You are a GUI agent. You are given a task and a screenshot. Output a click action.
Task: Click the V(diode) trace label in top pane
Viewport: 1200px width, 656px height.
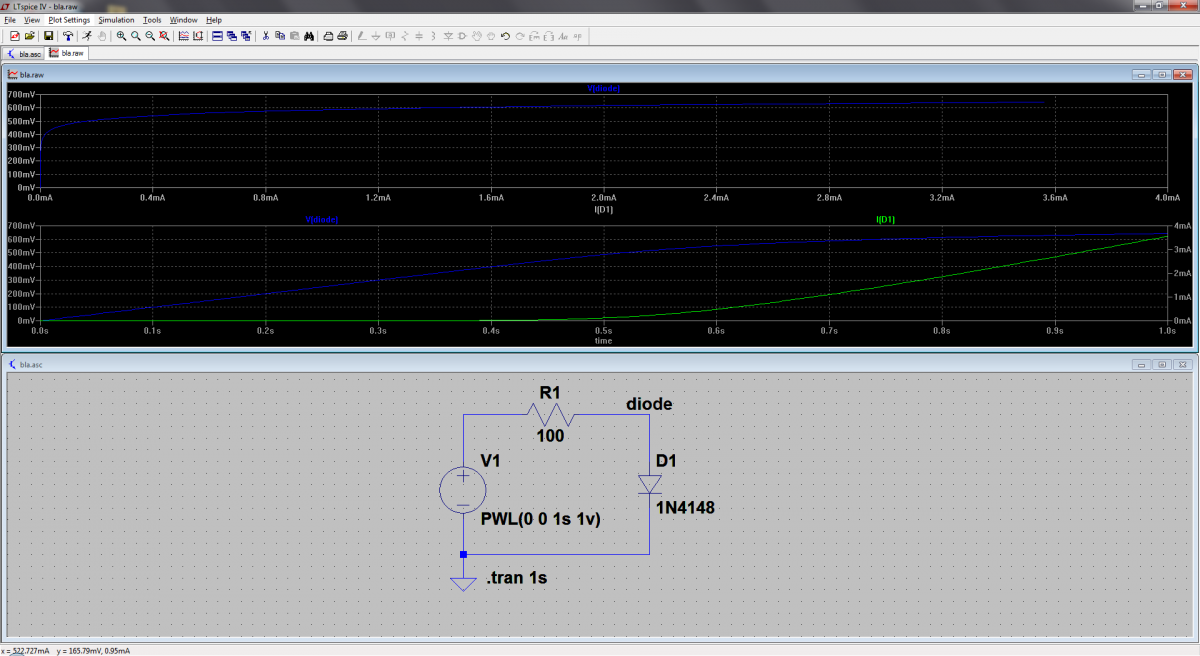pyautogui.click(x=602, y=89)
